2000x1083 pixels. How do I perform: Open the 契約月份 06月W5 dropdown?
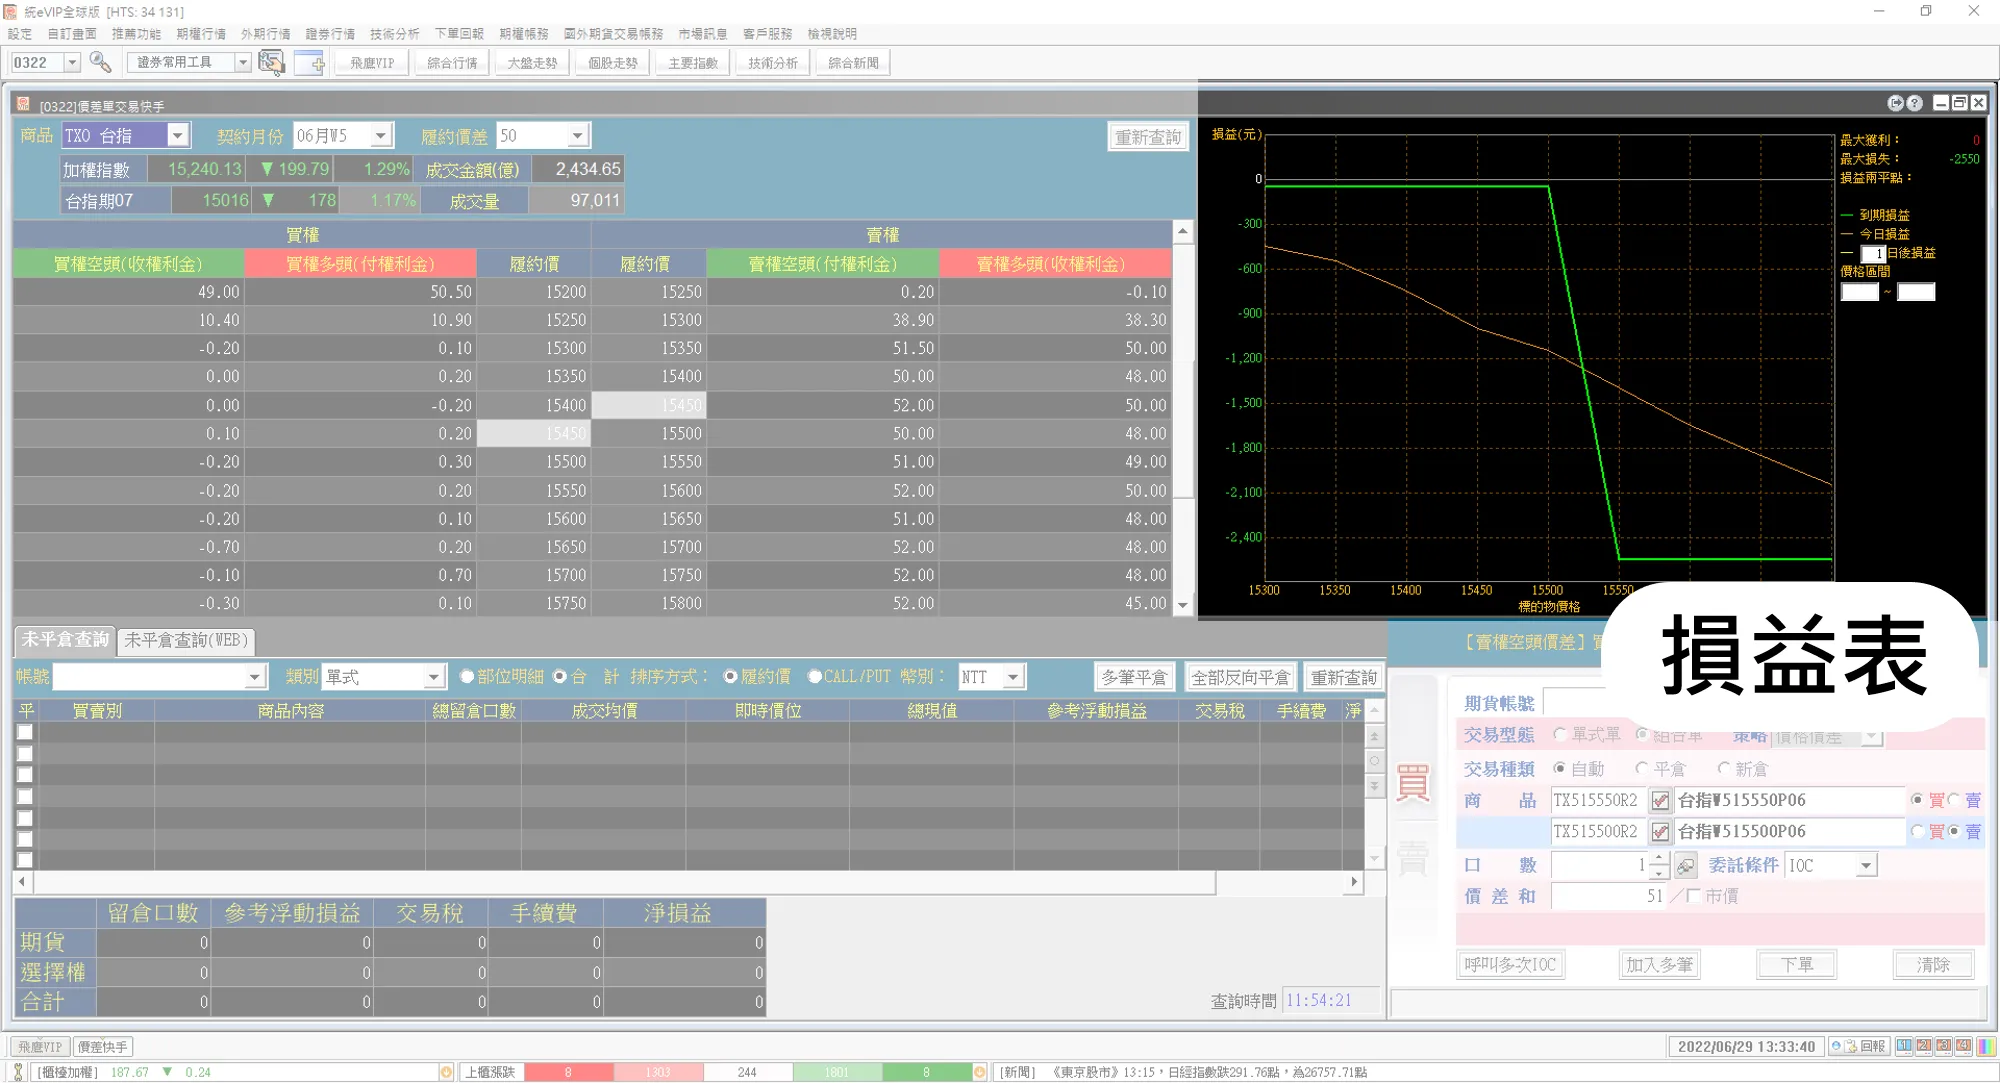pos(381,136)
